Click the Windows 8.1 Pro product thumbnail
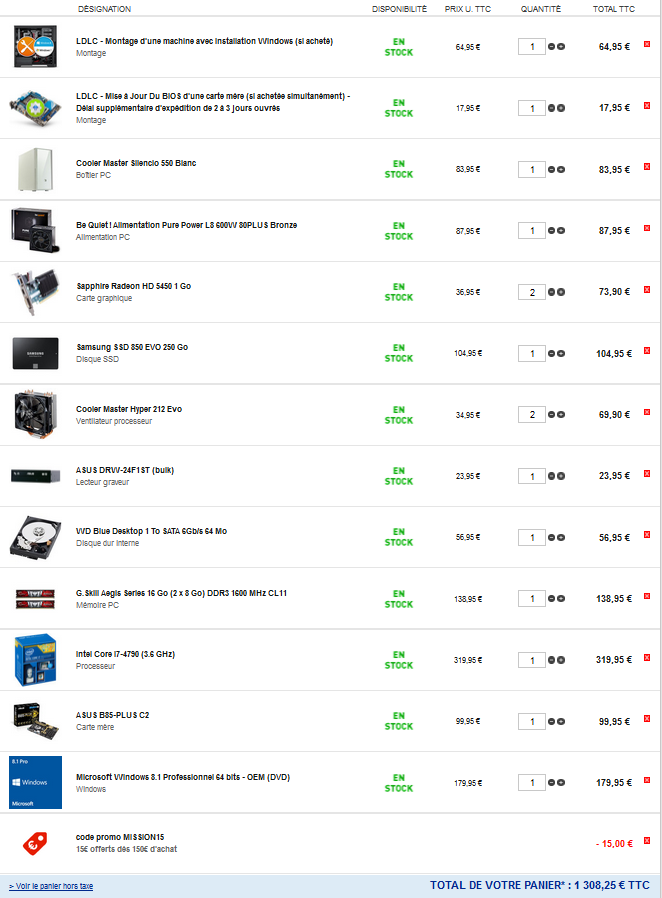The height and width of the screenshot is (898, 662). tap(36, 782)
